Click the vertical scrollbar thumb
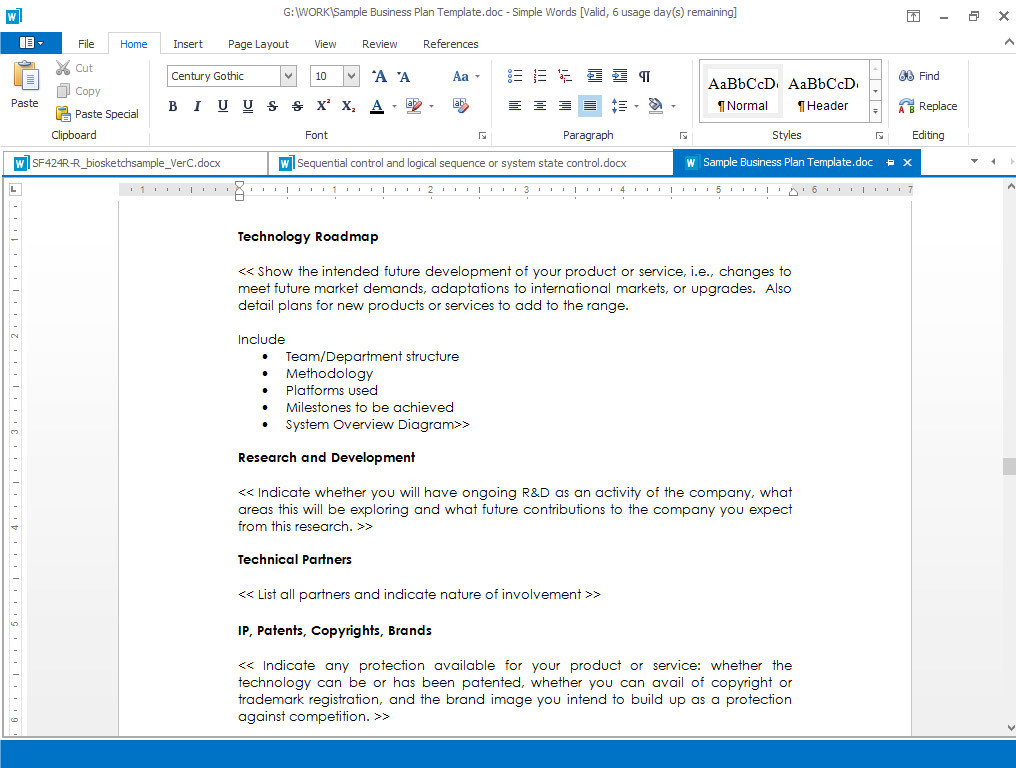 pyautogui.click(x=1009, y=467)
